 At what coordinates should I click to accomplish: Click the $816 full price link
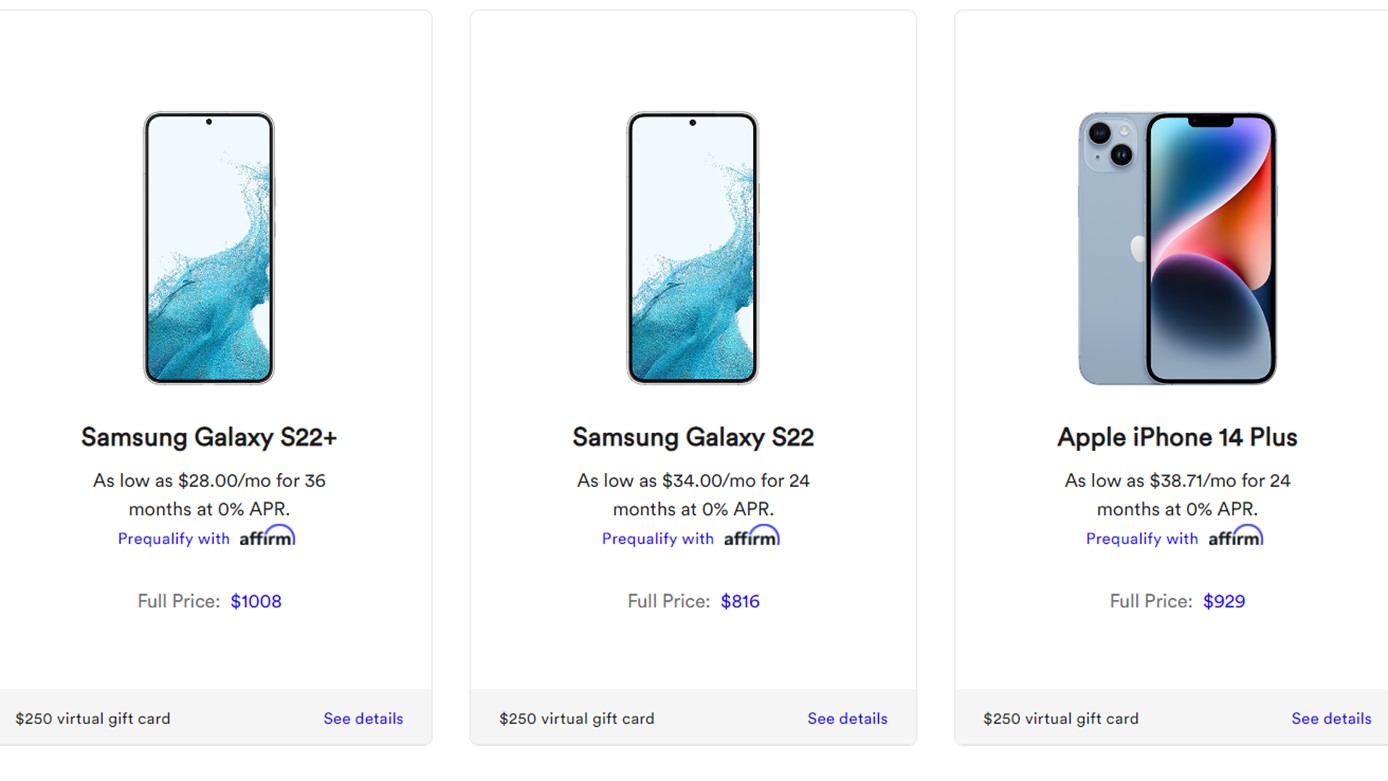pos(740,601)
